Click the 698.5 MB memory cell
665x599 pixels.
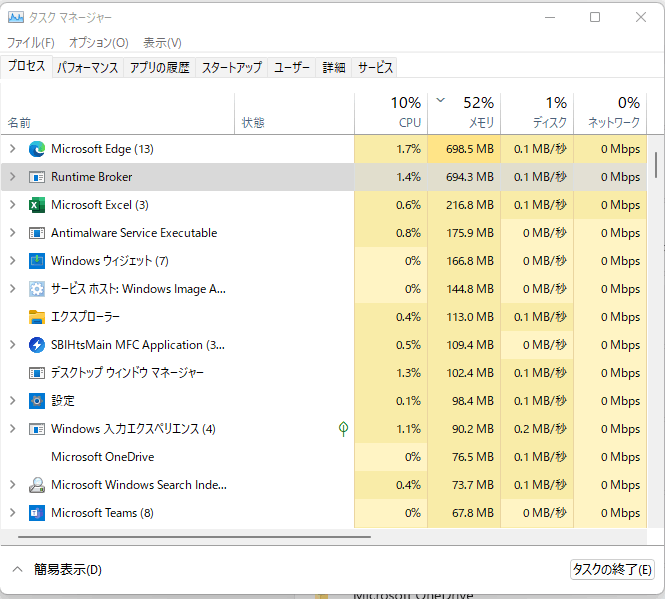point(464,149)
